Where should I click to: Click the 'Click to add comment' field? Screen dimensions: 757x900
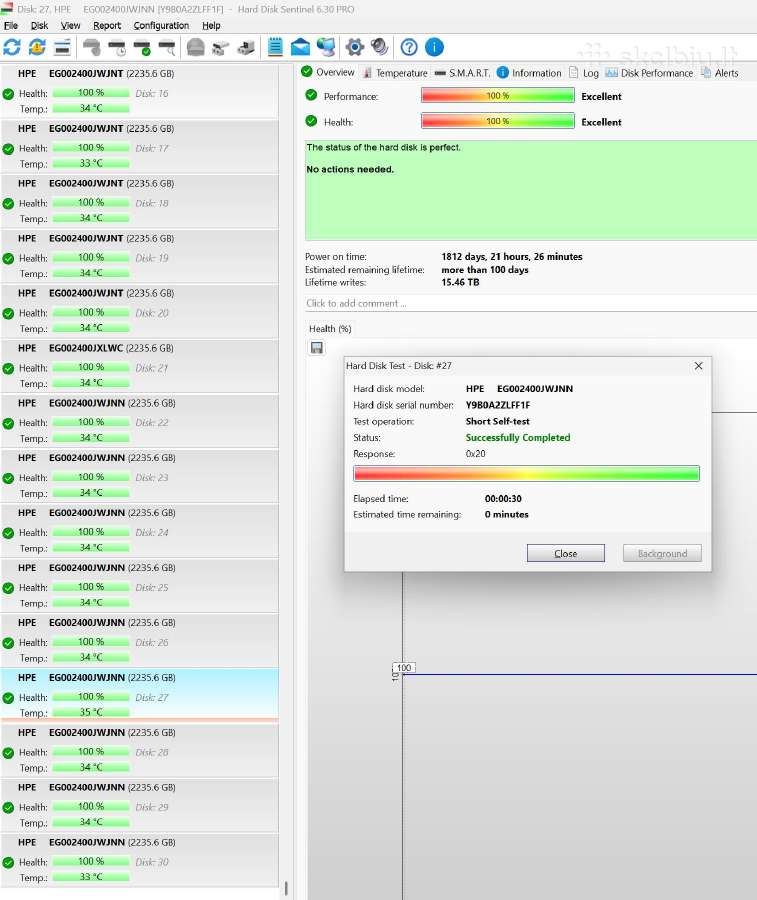(x=531, y=303)
